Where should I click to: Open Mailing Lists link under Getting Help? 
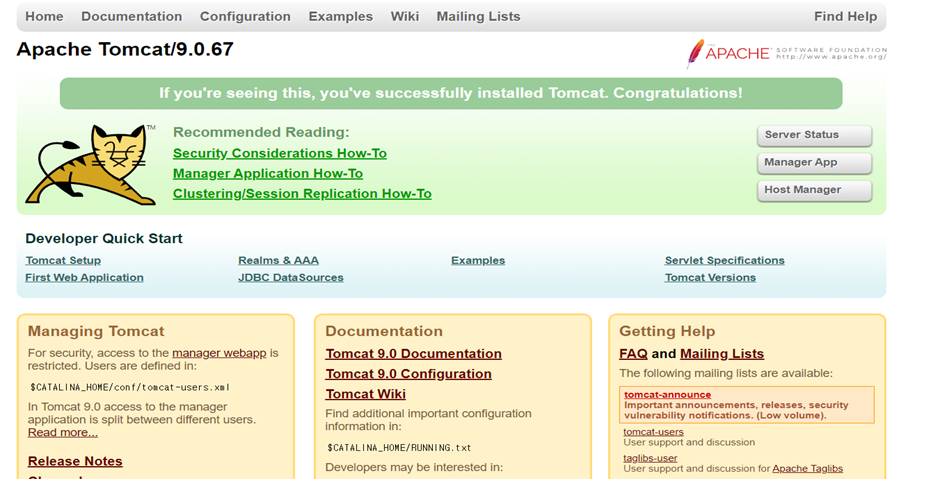pos(722,354)
